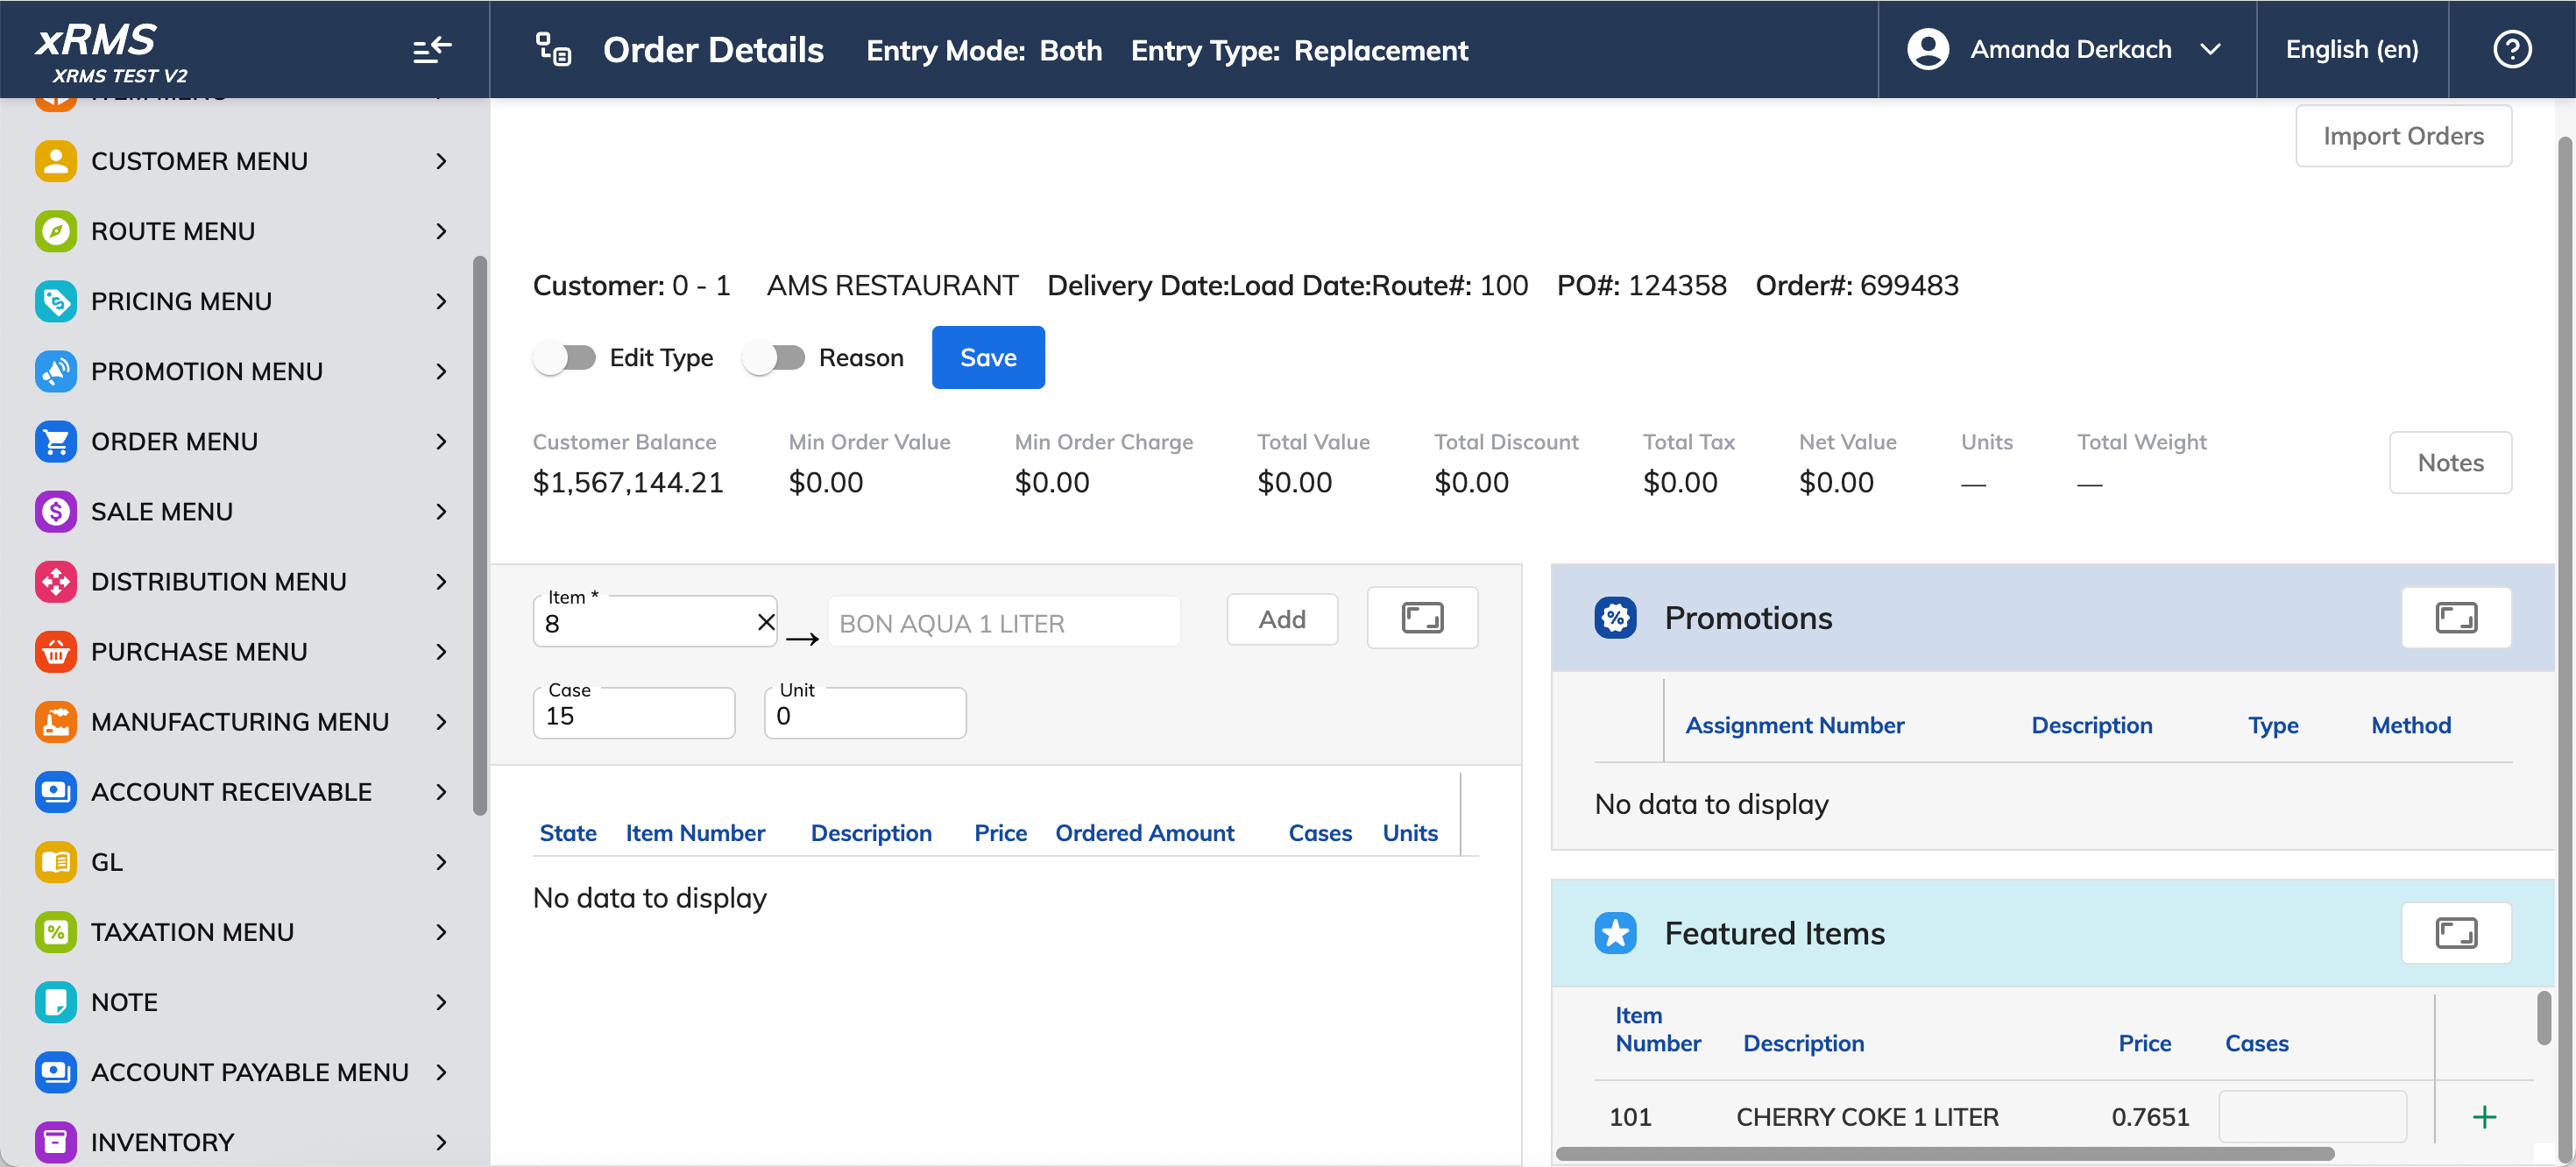Click the user avatar icon

1928,49
